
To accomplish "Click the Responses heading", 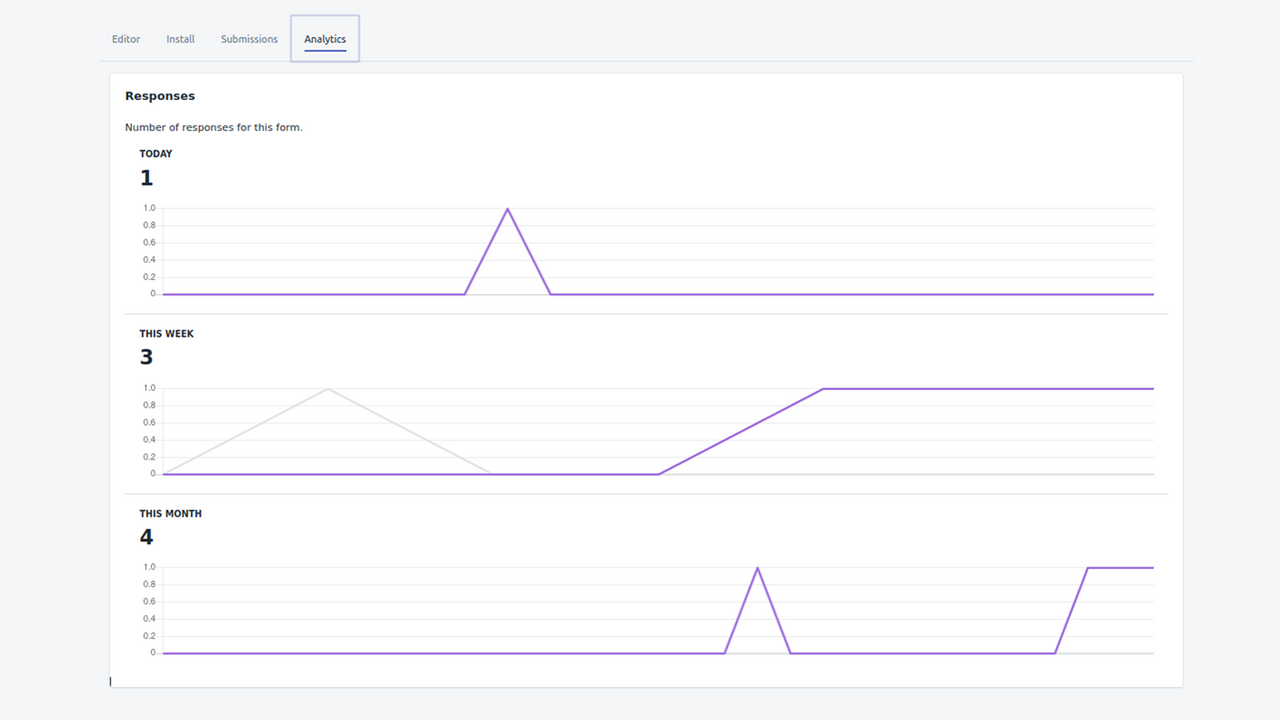I will pos(160,96).
